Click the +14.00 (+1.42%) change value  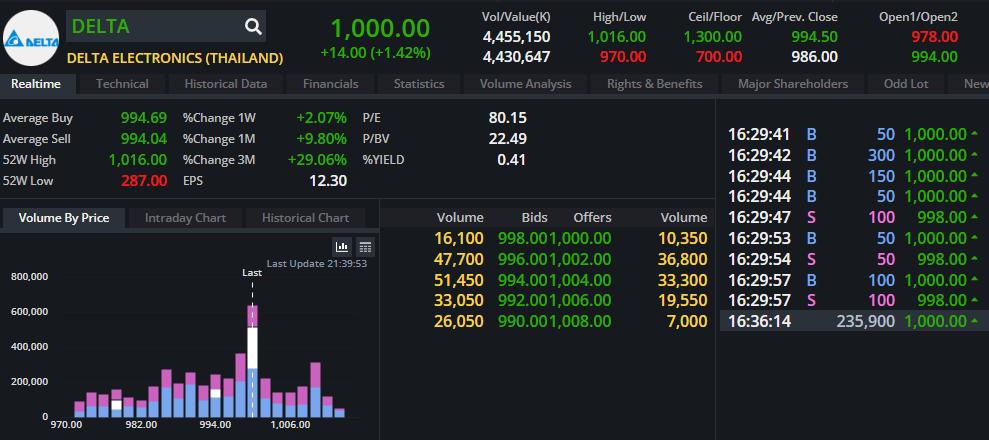(x=375, y=52)
